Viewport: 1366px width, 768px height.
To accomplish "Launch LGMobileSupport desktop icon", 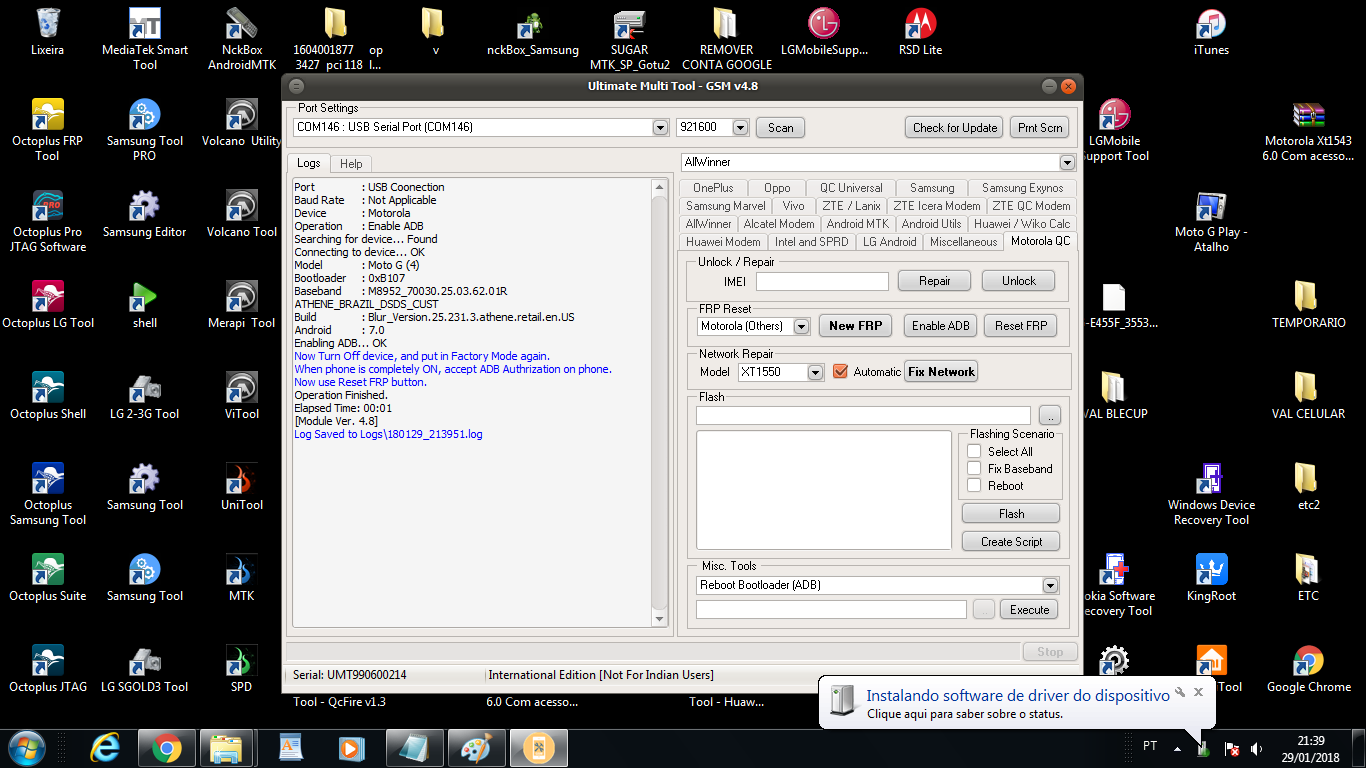I will point(824,32).
